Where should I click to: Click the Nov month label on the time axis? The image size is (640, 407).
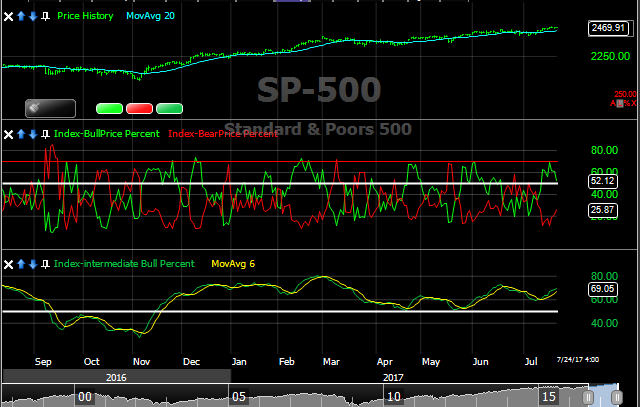click(141, 362)
